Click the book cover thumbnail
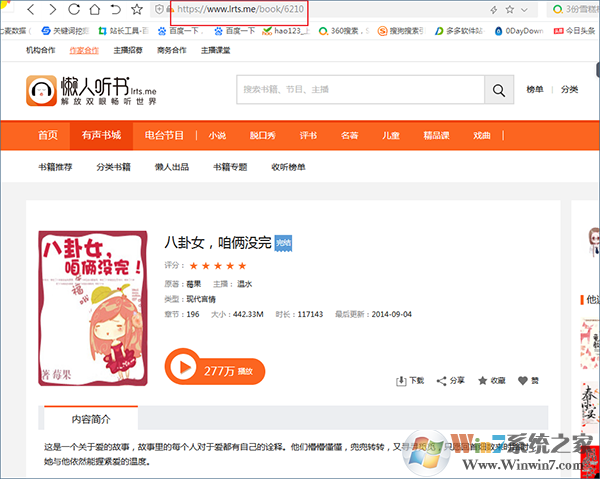Image resolution: width=600 pixels, height=479 pixels. tap(93, 309)
